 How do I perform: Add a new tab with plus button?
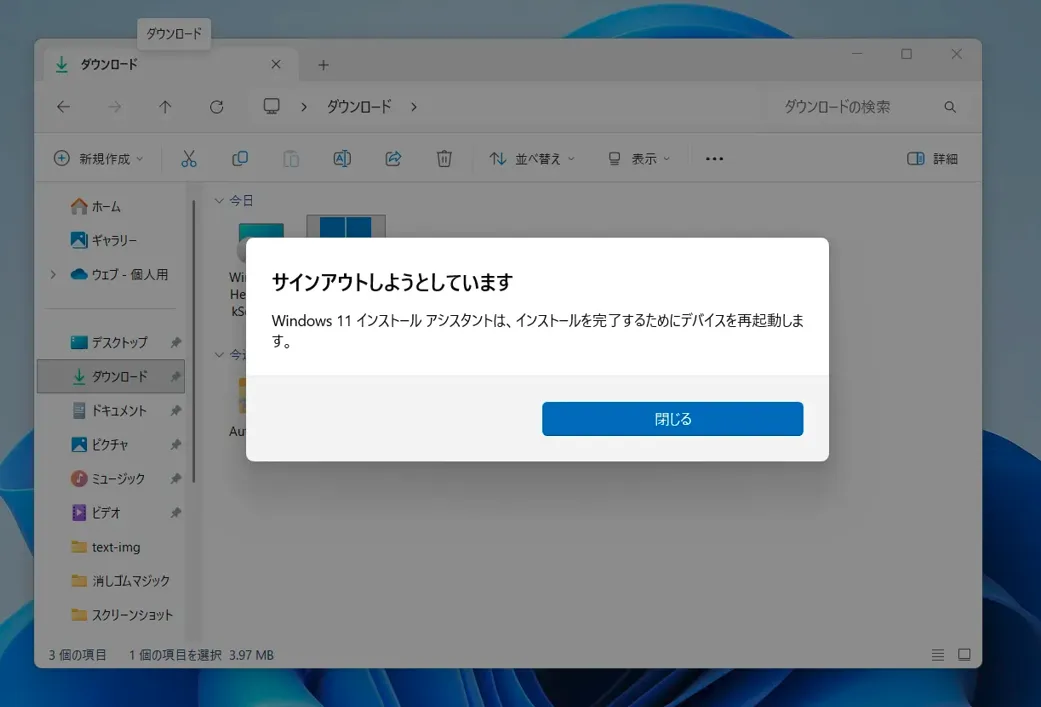tap(323, 65)
